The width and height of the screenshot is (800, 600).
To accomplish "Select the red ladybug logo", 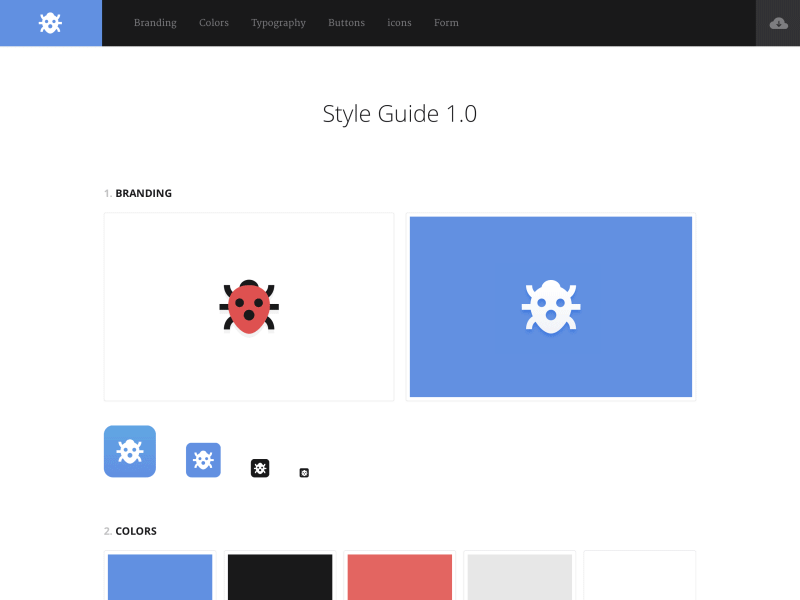I will click(x=249, y=307).
